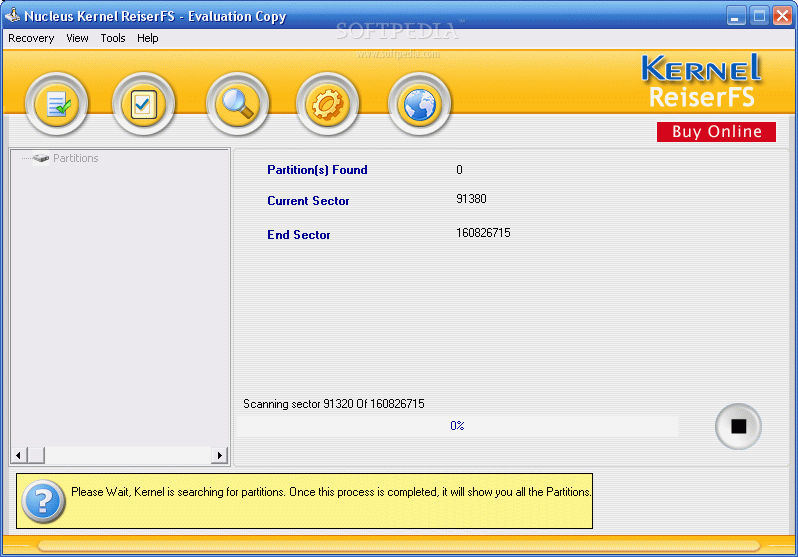Minimize the Nucleus Kernel ReiserFS window
This screenshot has width=798, height=557.
pyautogui.click(x=735, y=16)
